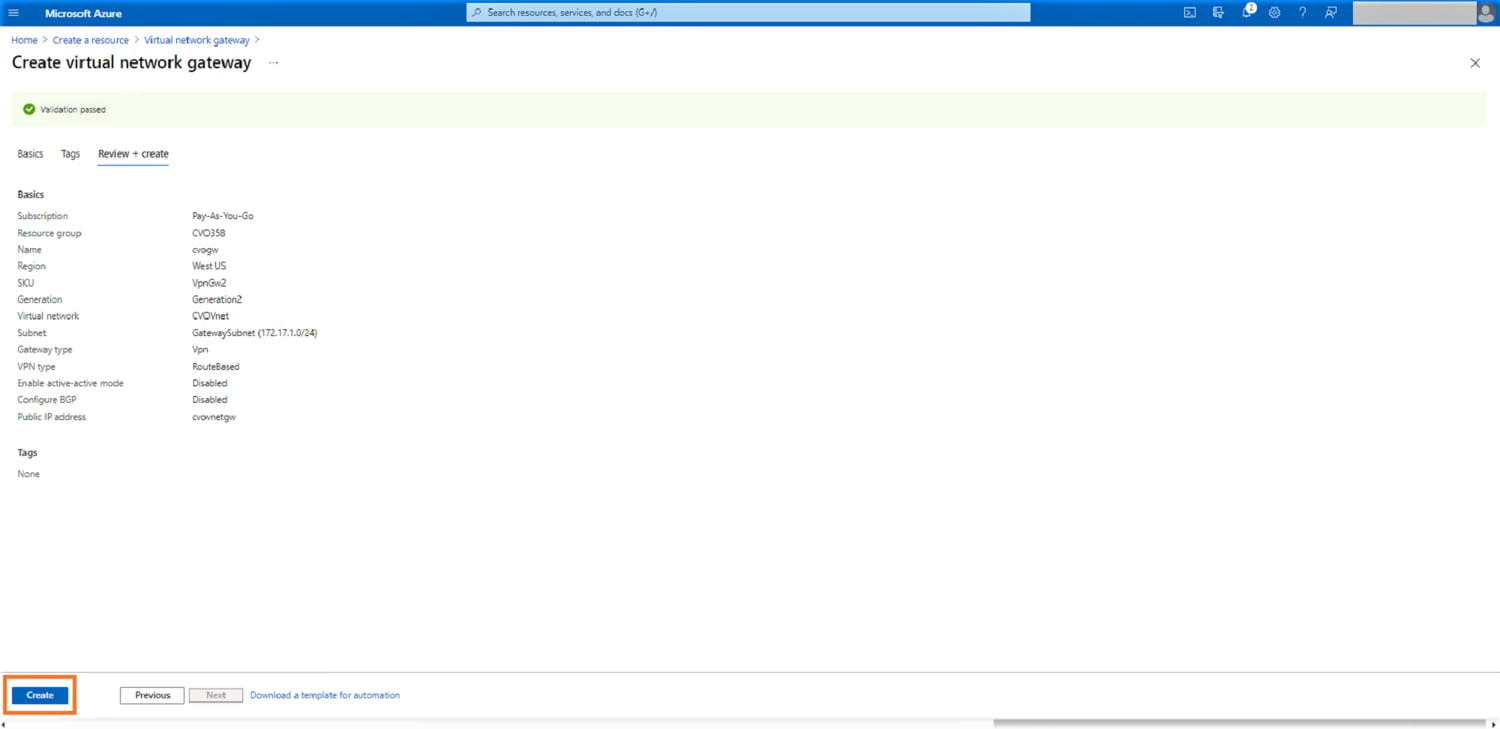Click the horizontal scrollbar at bottom
The image size is (1500, 729).
point(1238,723)
